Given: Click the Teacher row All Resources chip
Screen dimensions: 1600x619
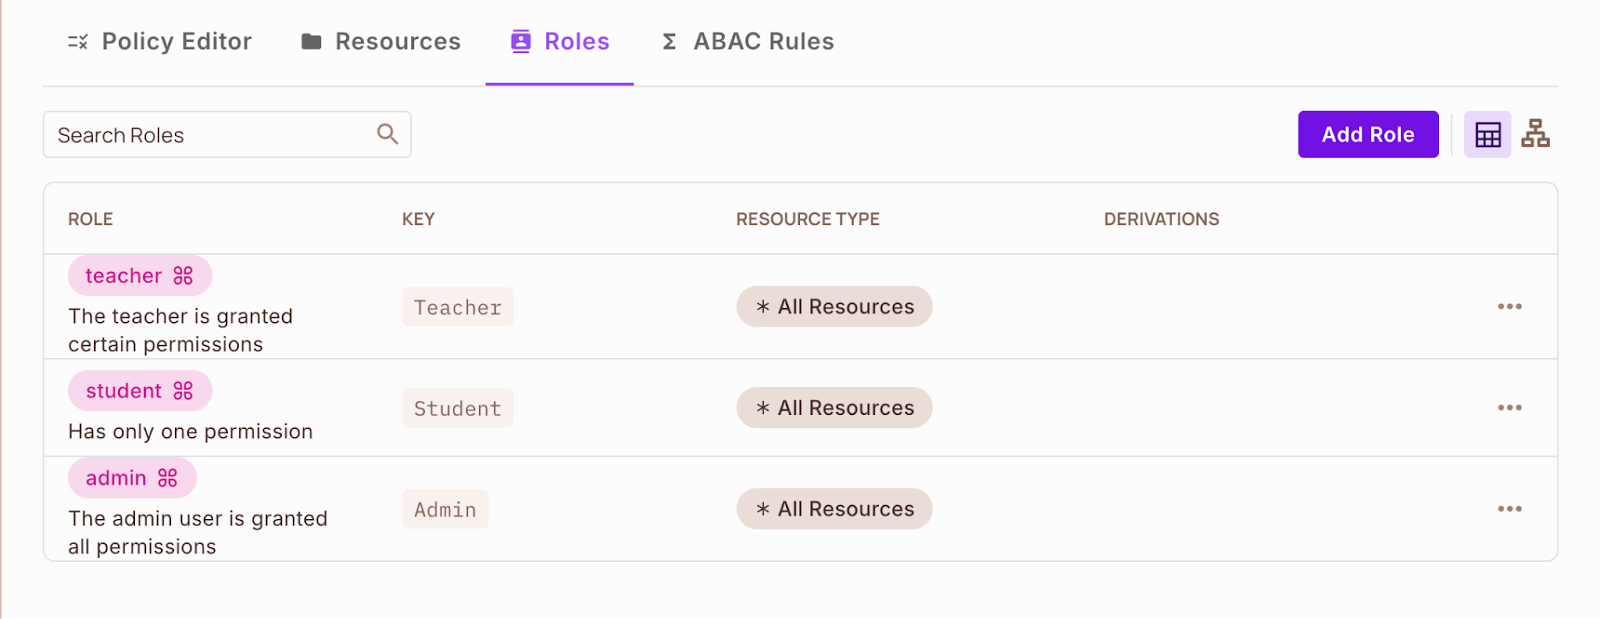Looking at the screenshot, I should point(834,307).
